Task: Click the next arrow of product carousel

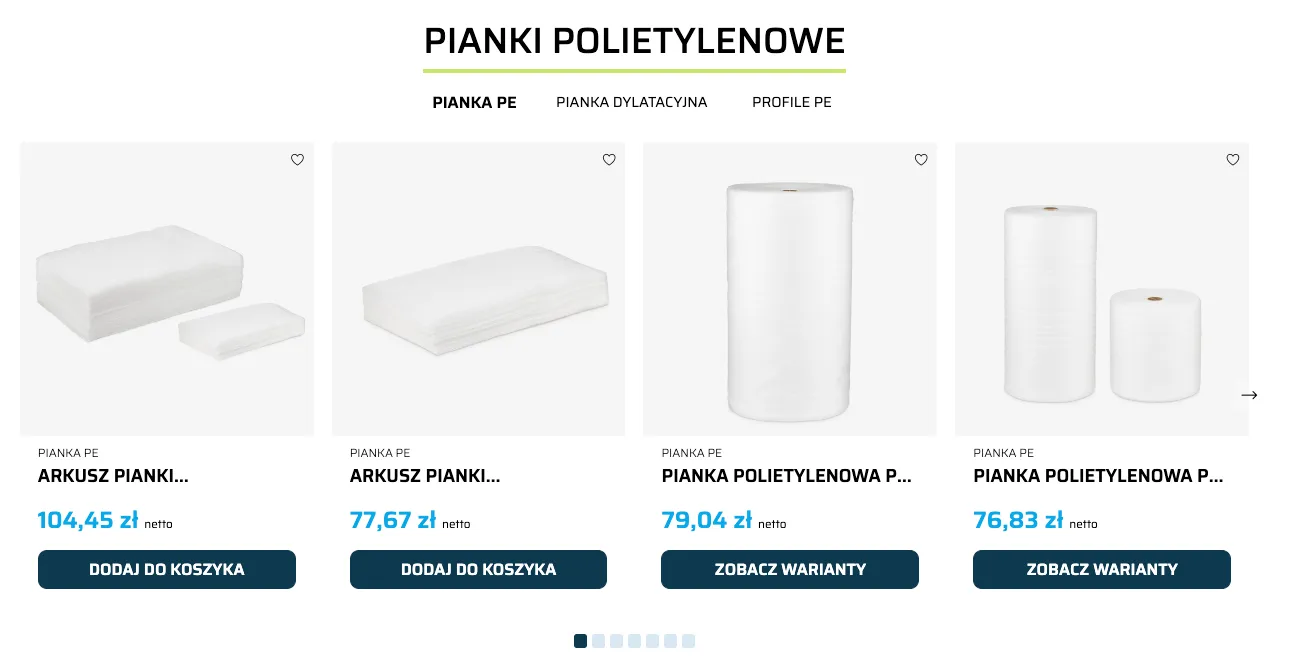Action: pos(1249,395)
